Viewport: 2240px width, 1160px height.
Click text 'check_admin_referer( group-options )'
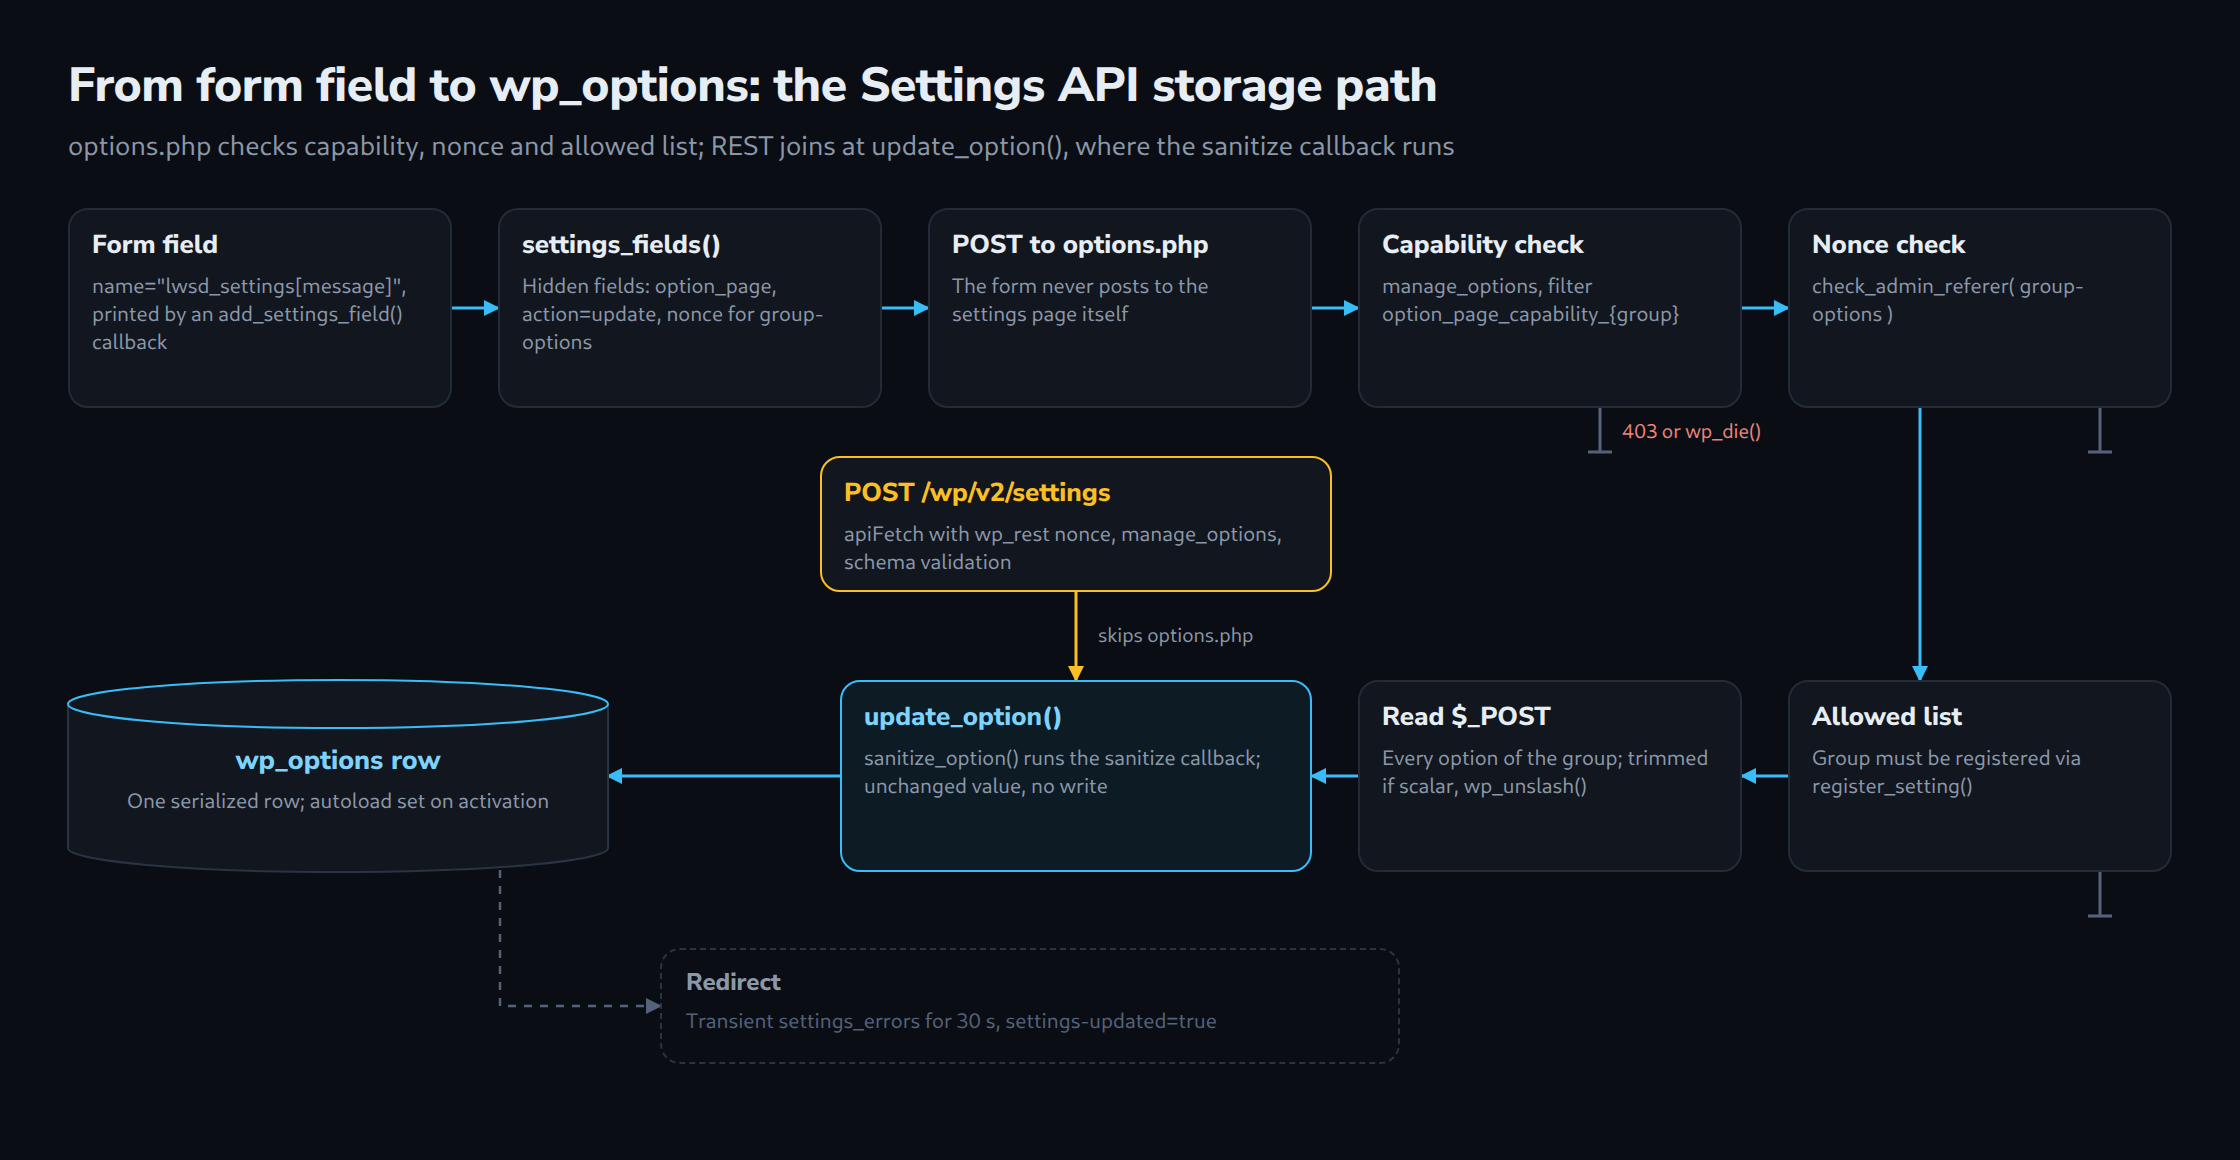[1947, 300]
